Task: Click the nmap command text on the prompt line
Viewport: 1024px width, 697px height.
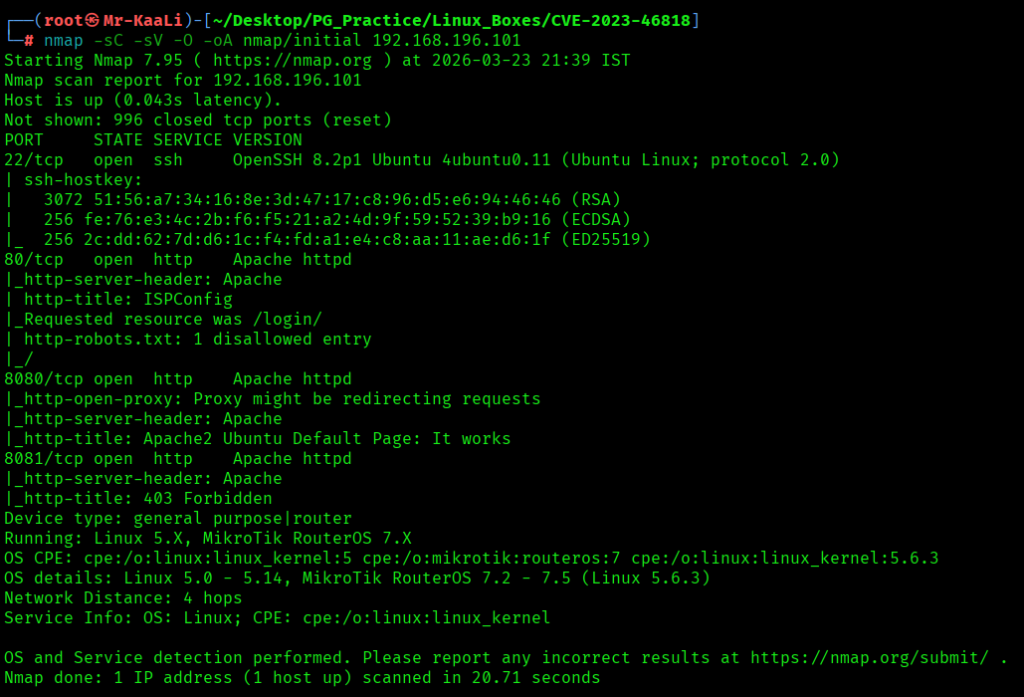Action: pyautogui.click(x=282, y=40)
